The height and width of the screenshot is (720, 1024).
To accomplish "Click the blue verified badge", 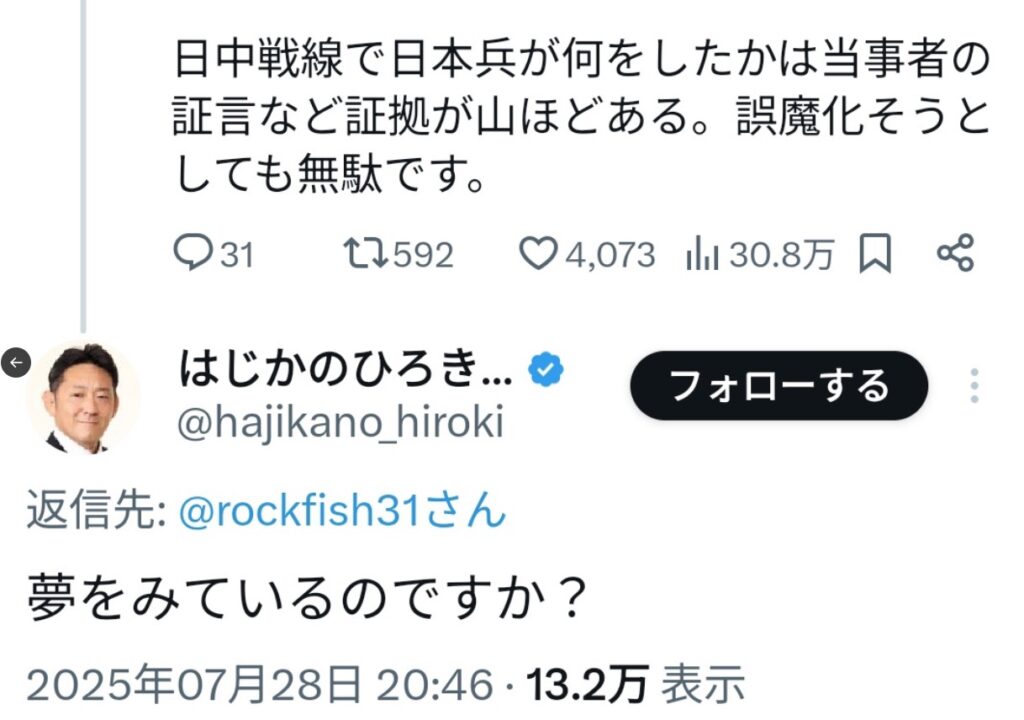I will pos(546,369).
